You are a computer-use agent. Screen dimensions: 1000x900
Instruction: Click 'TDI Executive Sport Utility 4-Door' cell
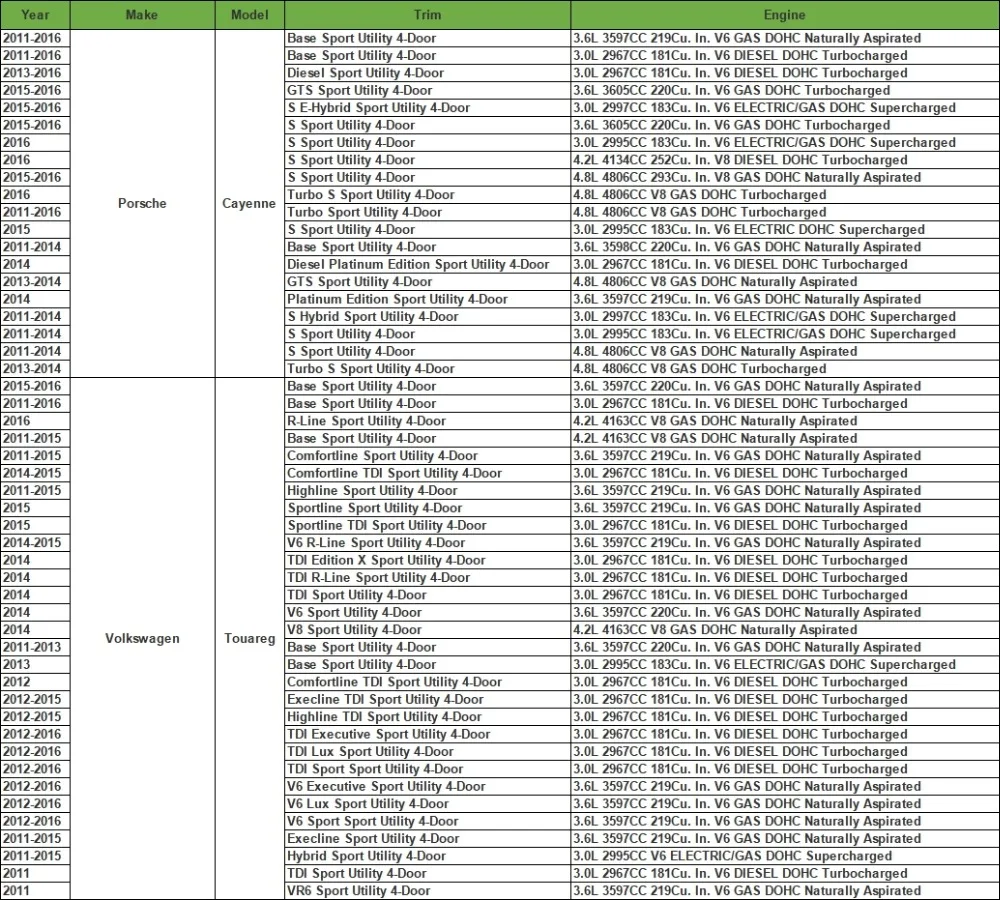coord(427,734)
